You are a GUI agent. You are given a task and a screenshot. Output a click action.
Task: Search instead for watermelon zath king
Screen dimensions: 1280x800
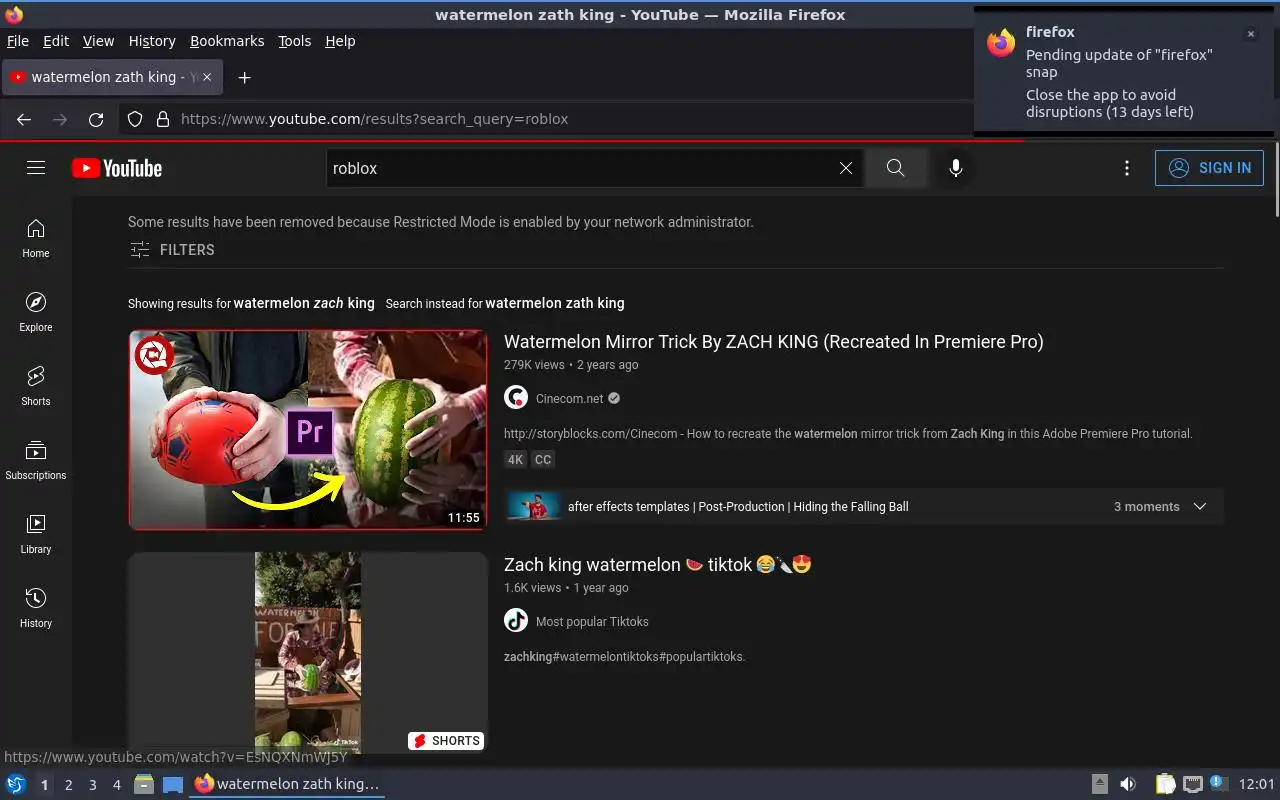click(555, 303)
